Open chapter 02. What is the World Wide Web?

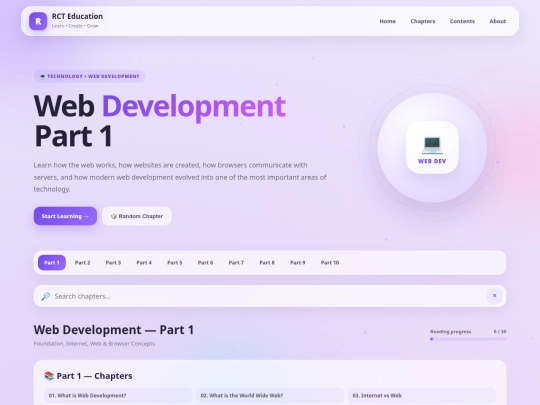270,396
